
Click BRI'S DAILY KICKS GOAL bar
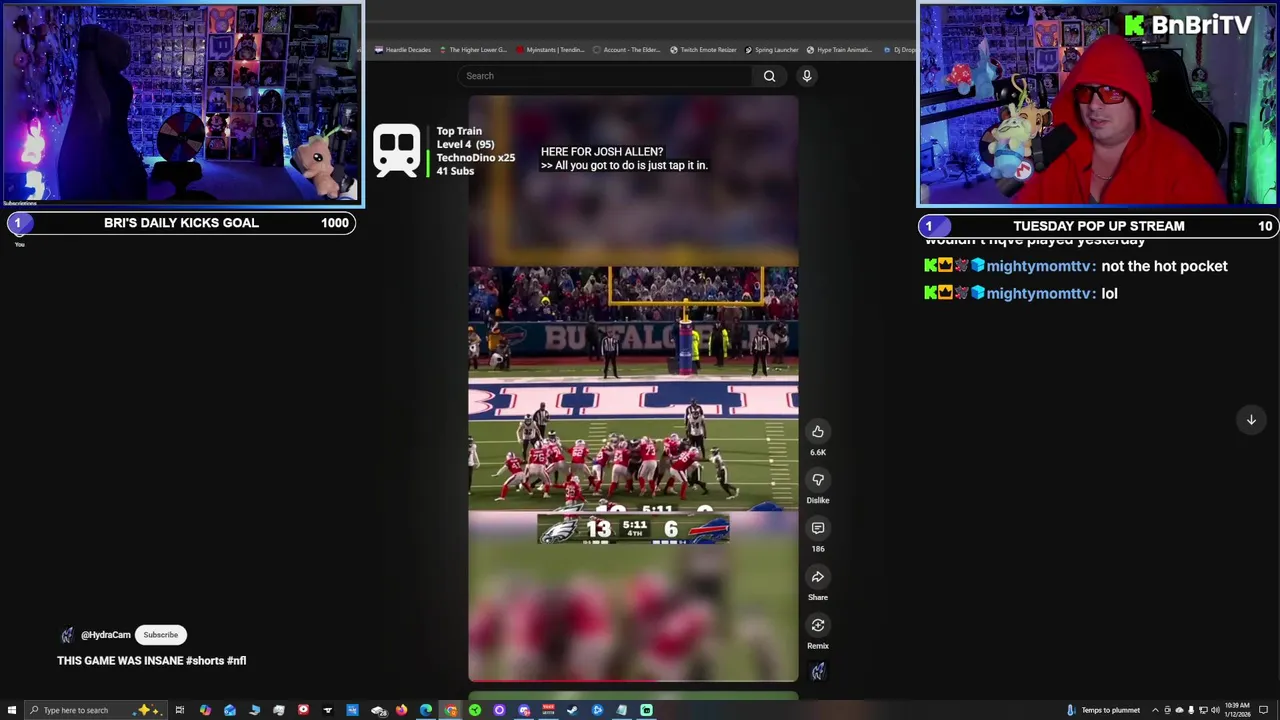tap(181, 223)
